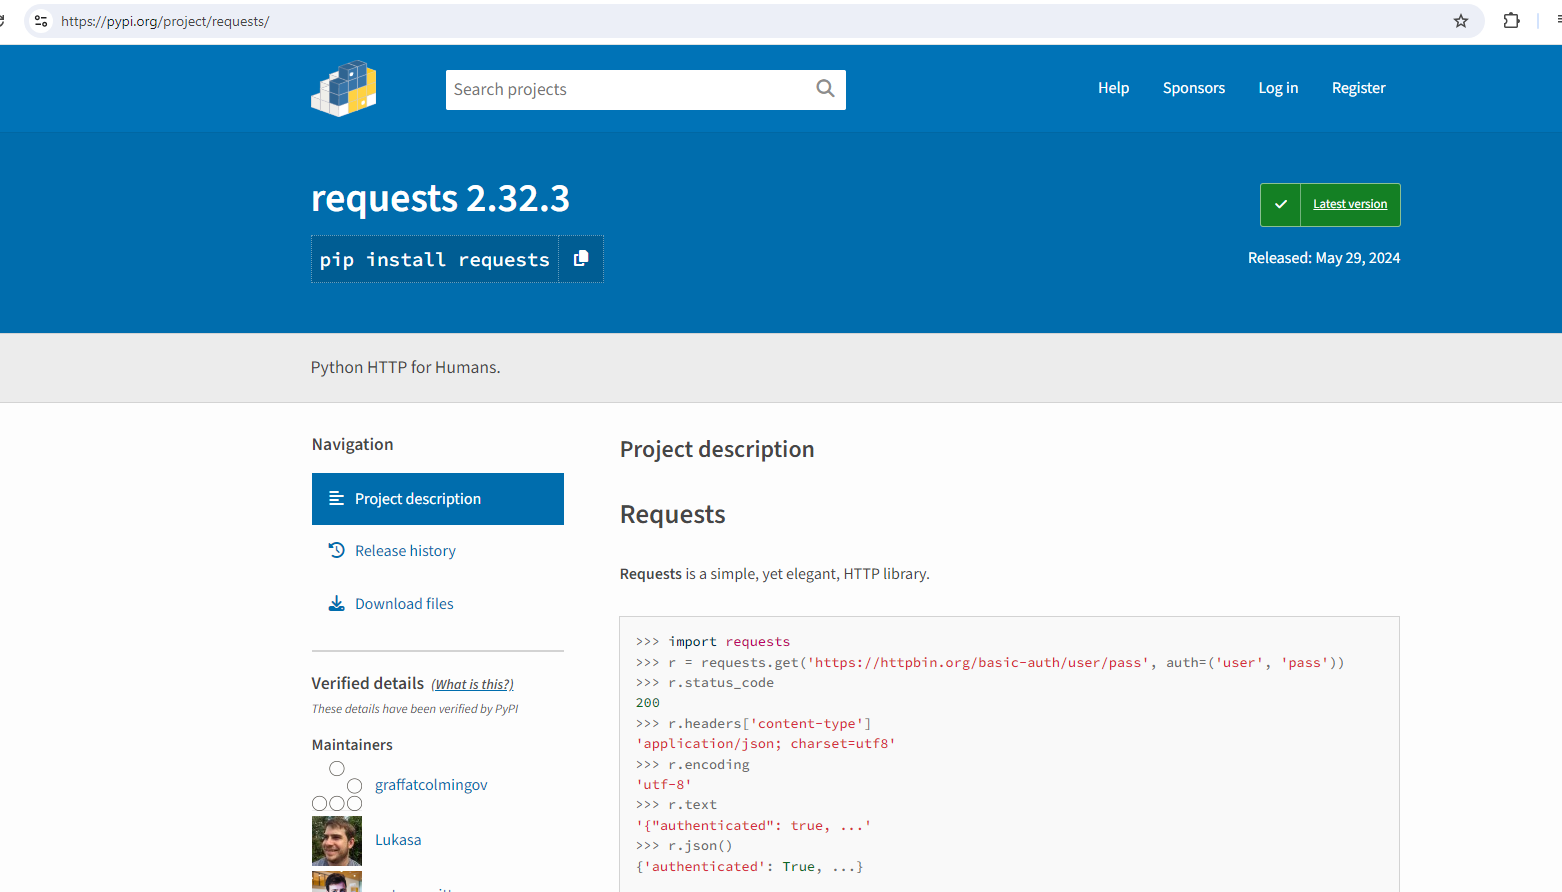Open the Help page
Image resolution: width=1562 pixels, height=892 pixels.
[x=1113, y=88]
